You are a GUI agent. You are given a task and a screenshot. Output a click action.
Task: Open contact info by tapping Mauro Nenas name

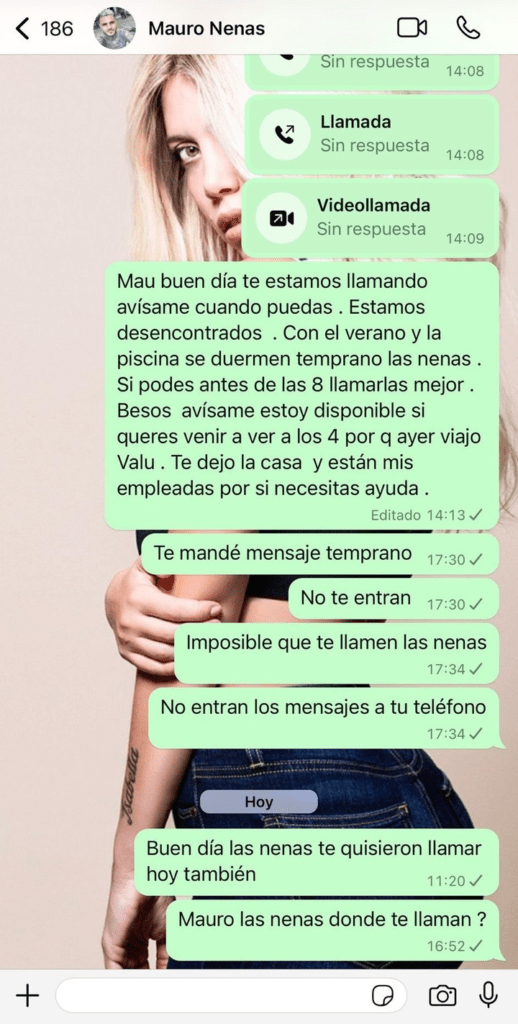(x=206, y=29)
